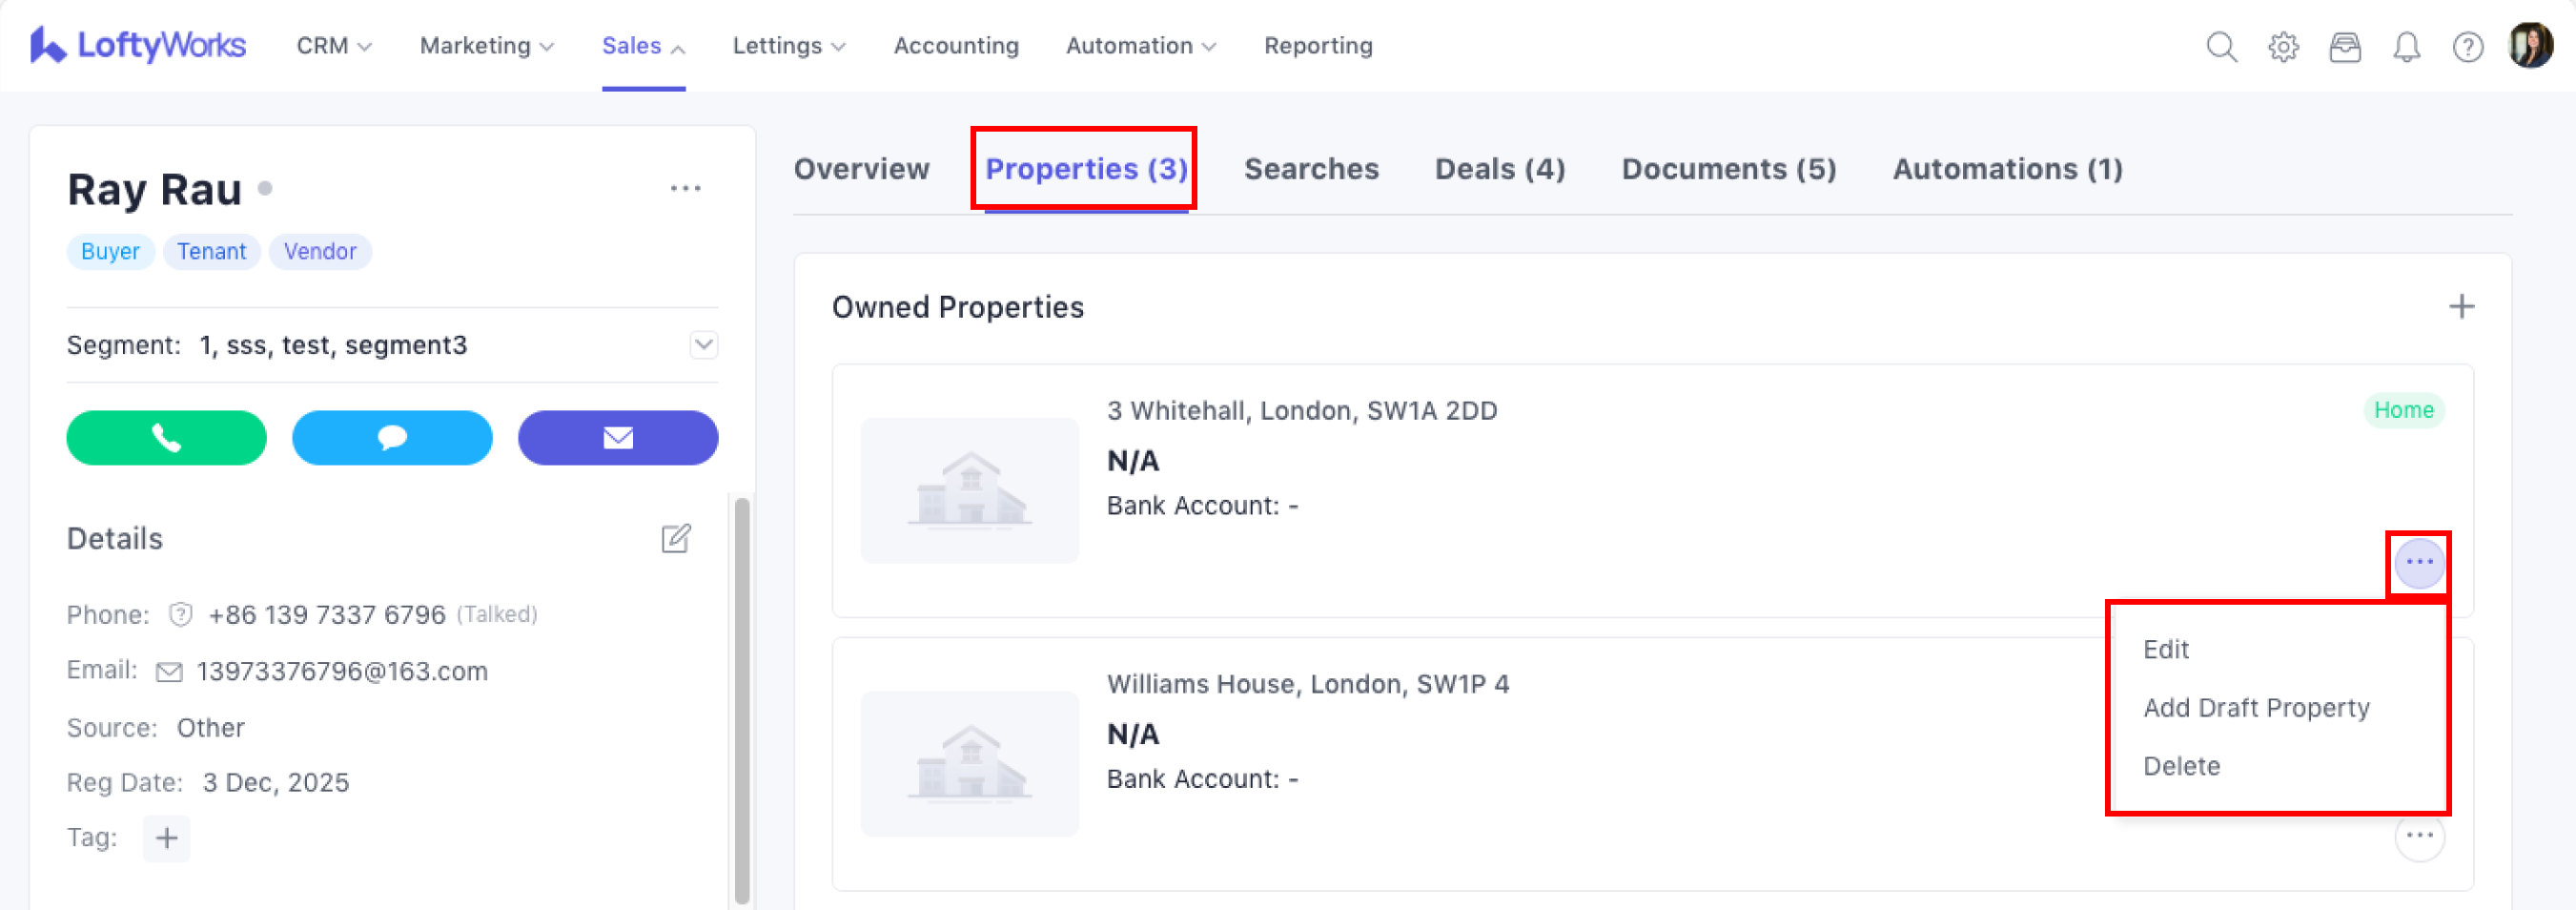Open more options beside Ray Rau name

(685, 189)
